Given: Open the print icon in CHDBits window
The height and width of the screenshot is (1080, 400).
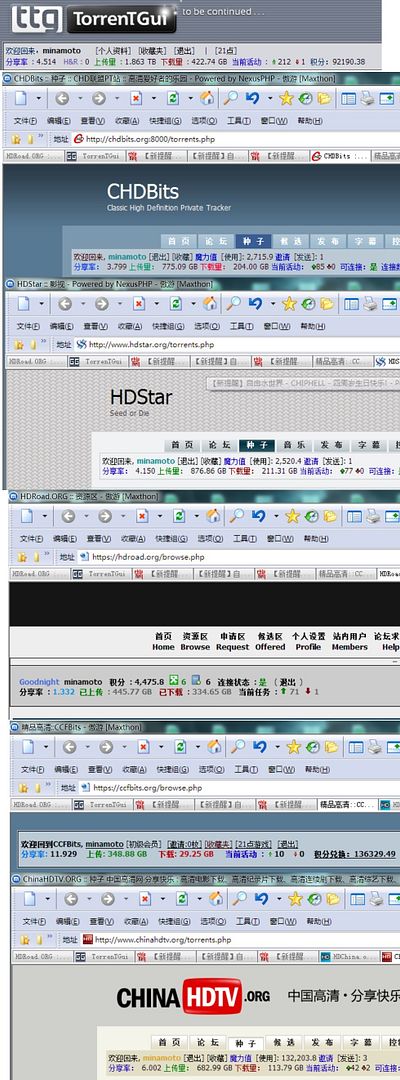Looking at the screenshot, I should click(368, 98).
